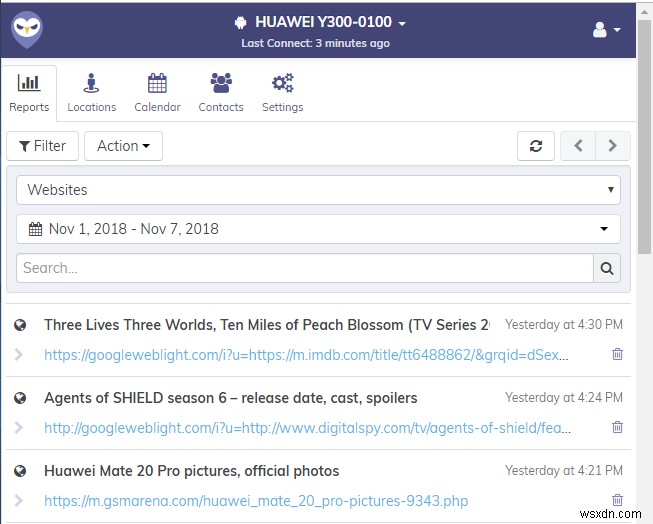Screen dimensions: 653x524
Task: Go to the previous page arrow
Action: (578, 146)
